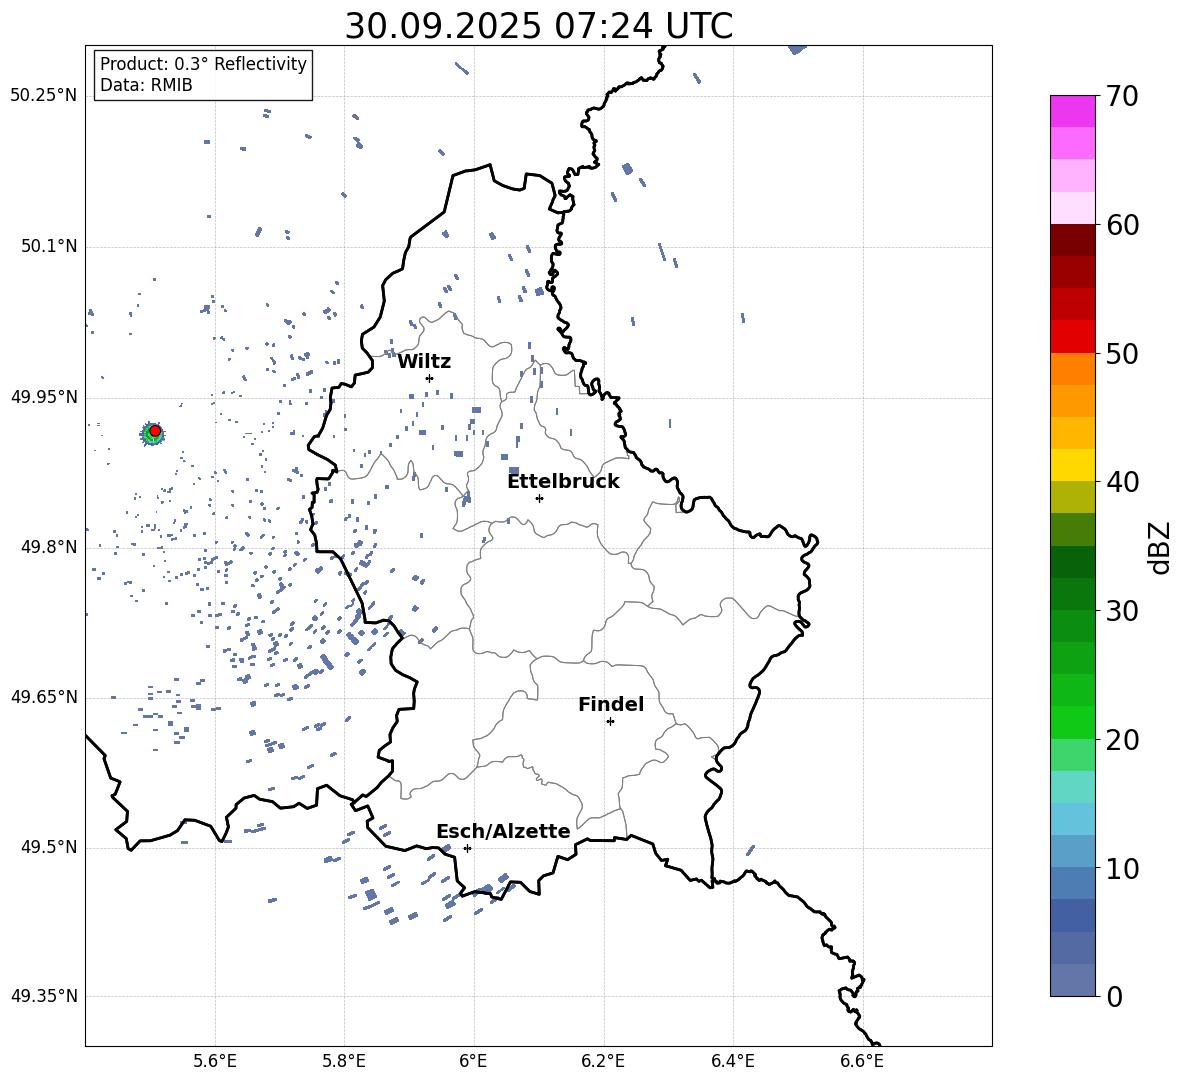Select the Ettelbruck city label
Viewport: 1184px width, 1081px height.
point(563,481)
